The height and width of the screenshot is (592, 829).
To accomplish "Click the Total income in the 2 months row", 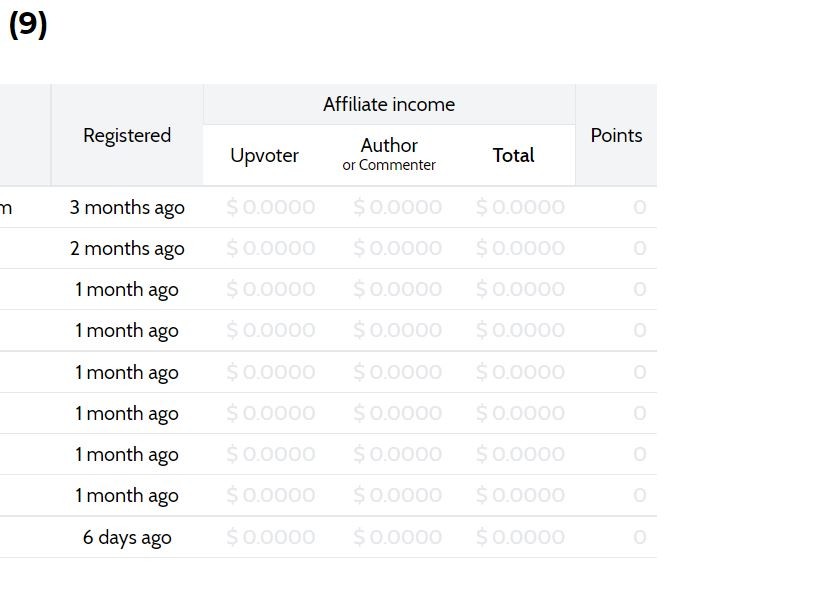I will pos(520,248).
